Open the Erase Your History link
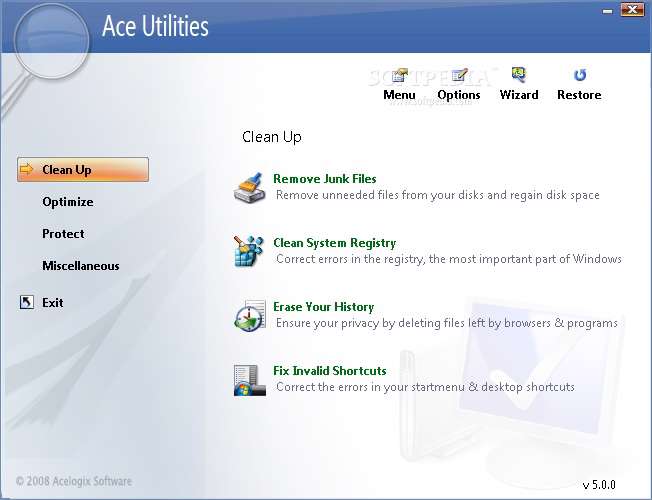This screenshot has height=500, width=652. click(x=324, y=307)
